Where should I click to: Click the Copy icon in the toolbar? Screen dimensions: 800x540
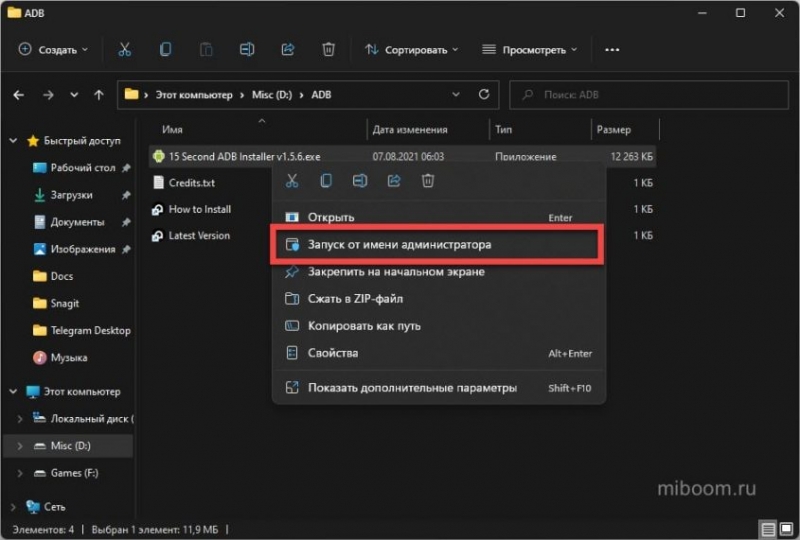tap(165, 50)
